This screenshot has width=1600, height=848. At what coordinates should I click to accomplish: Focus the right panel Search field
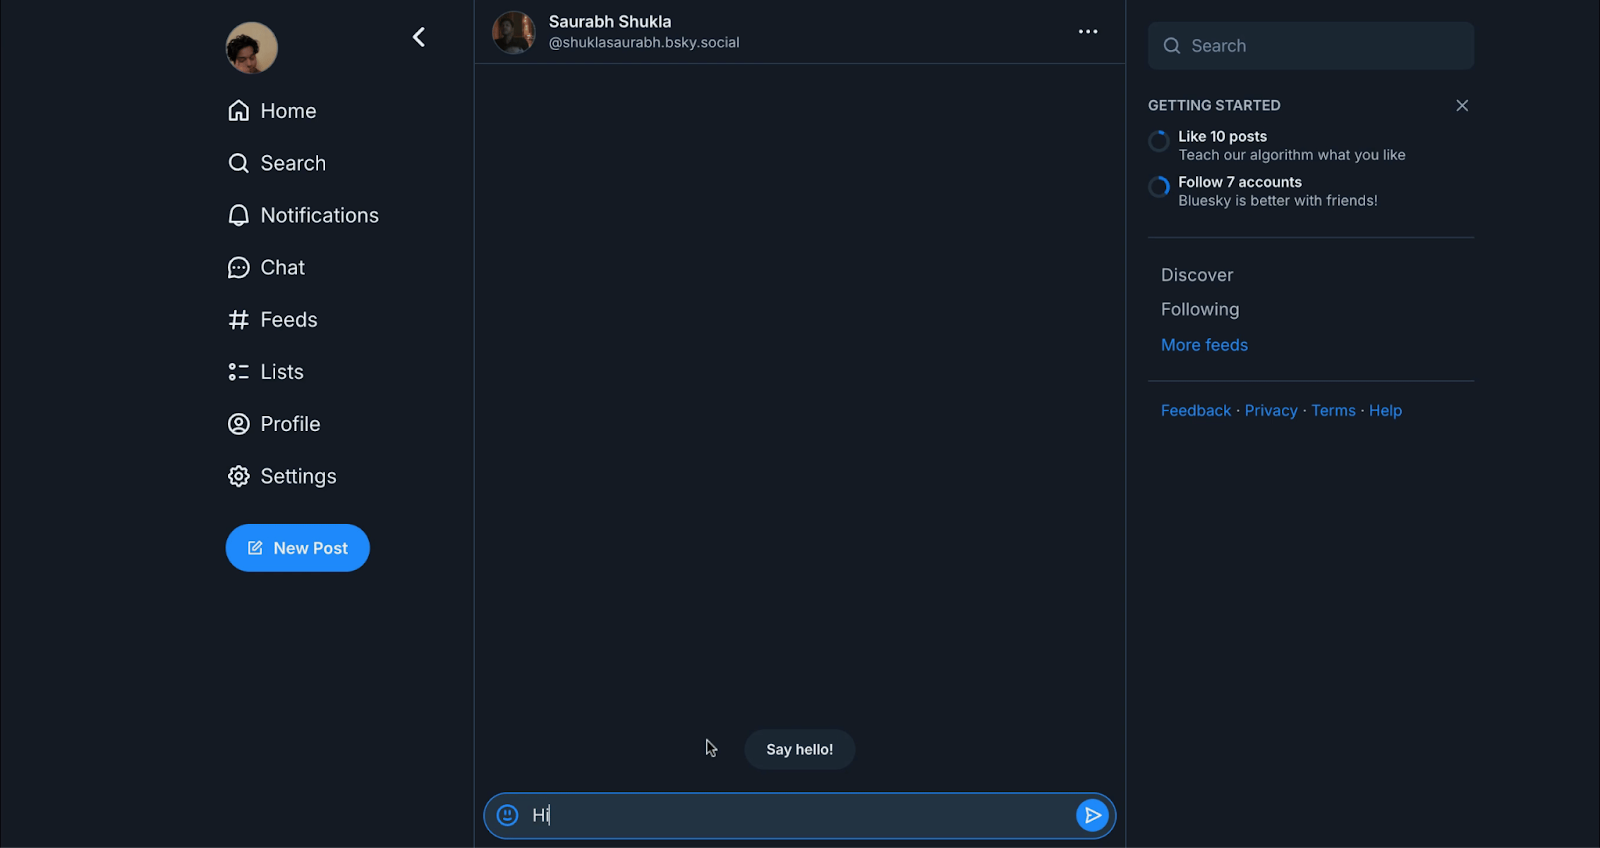point(1311,46)
